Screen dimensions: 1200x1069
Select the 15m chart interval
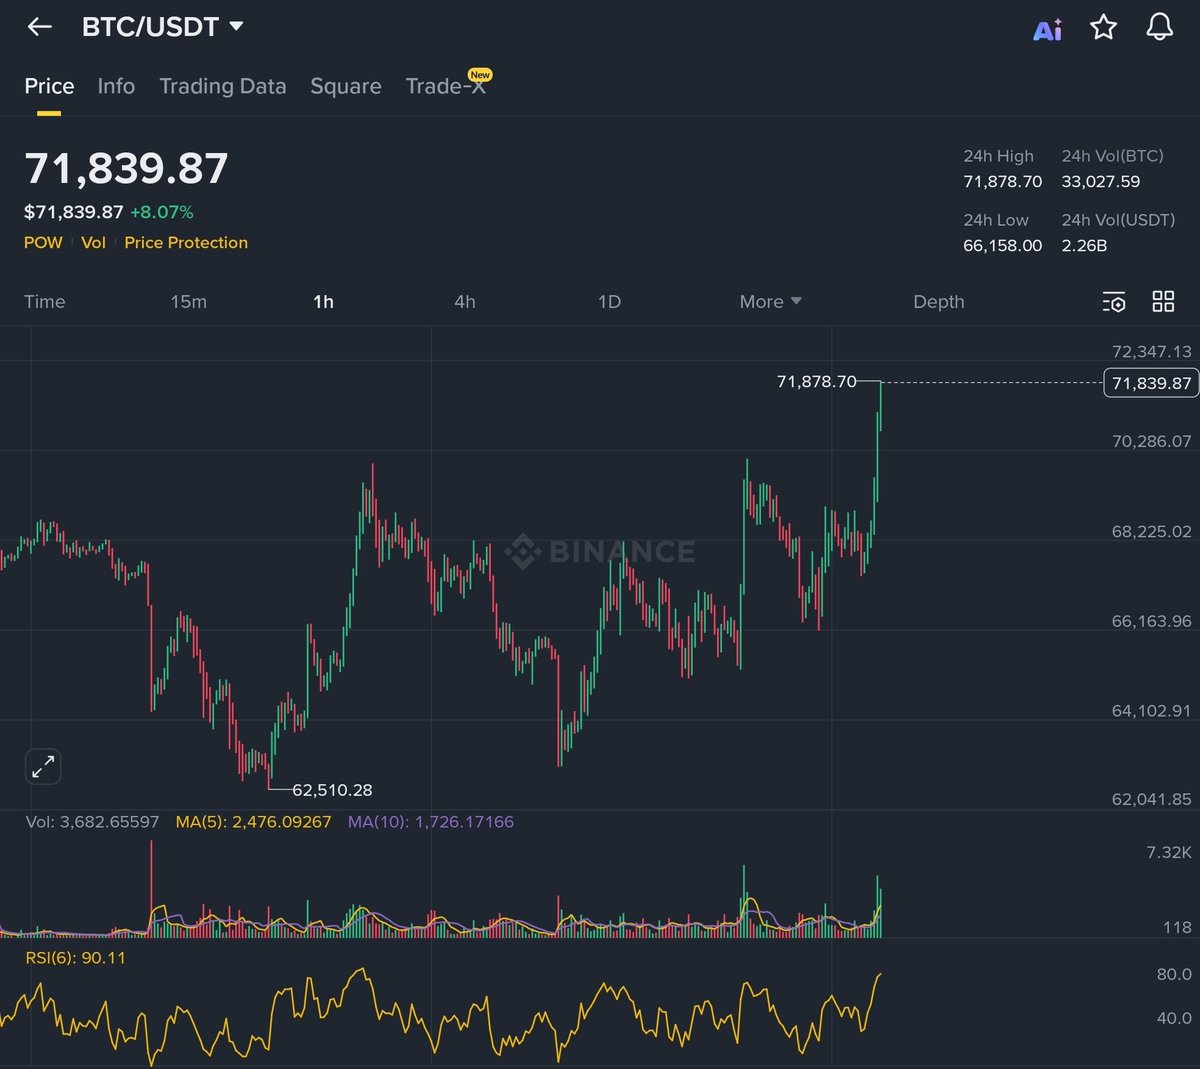189,301
